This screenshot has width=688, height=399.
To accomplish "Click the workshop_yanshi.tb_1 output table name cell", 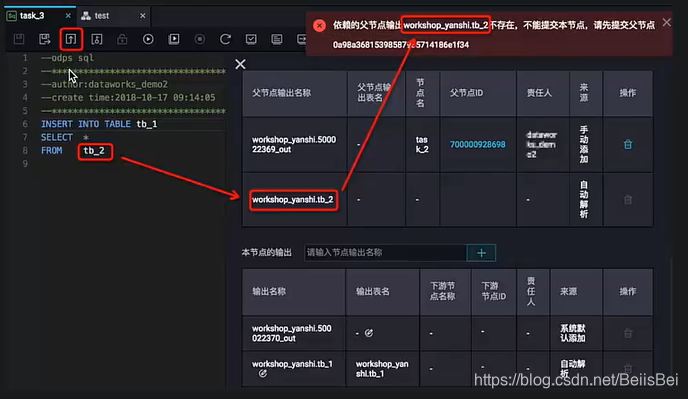I will point(382,369).
